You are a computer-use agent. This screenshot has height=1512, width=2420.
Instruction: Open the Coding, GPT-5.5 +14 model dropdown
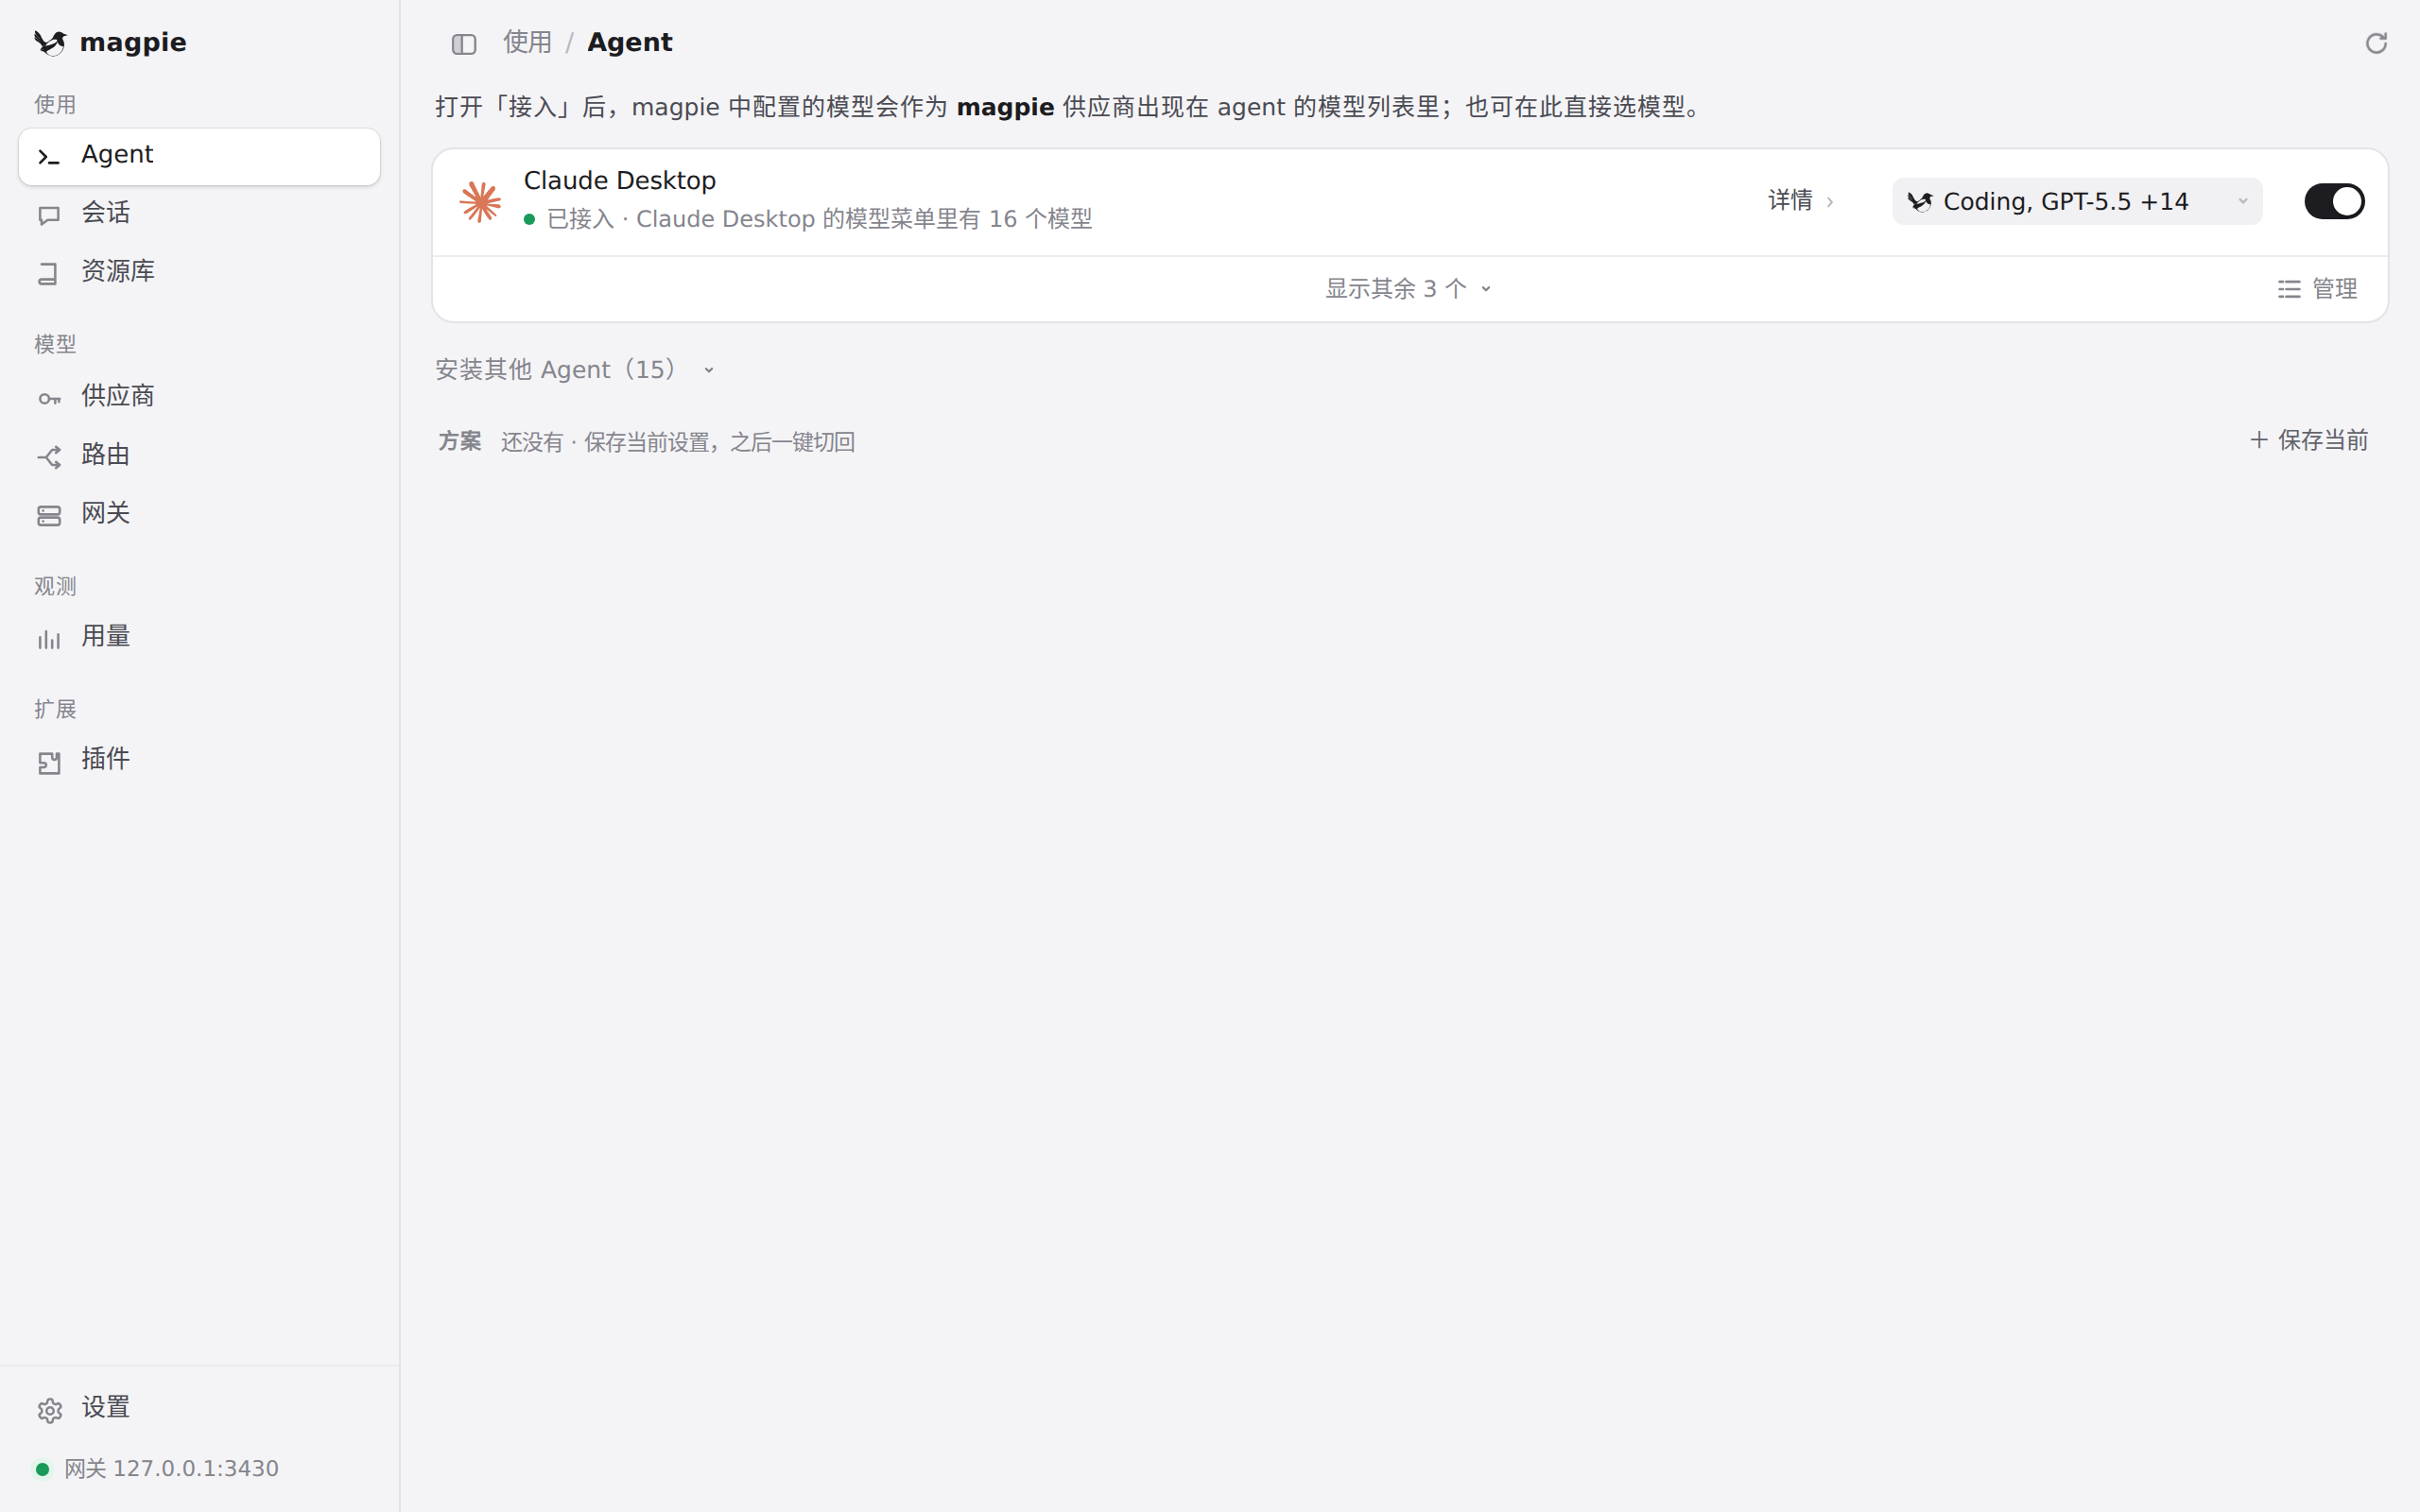2077,201
